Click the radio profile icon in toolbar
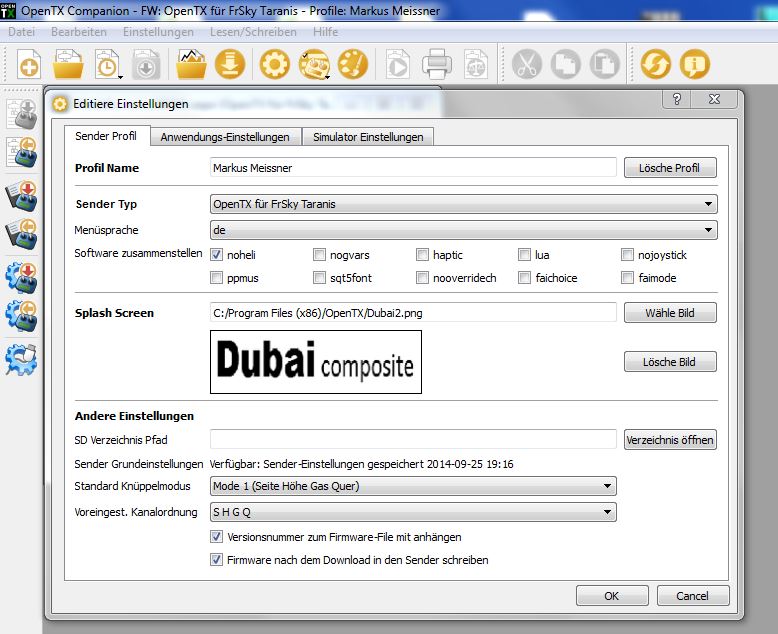Viewport: 778px width, 634px height. tap(314, 64)
